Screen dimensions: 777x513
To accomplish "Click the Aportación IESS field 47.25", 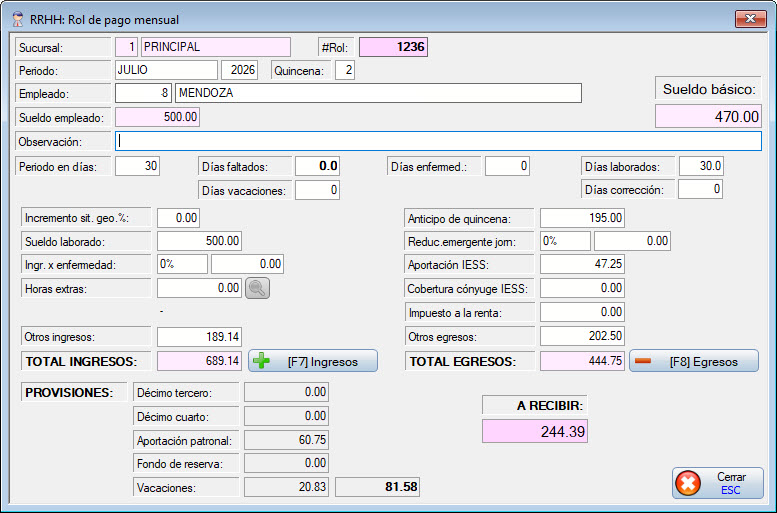I will (582, 264).
